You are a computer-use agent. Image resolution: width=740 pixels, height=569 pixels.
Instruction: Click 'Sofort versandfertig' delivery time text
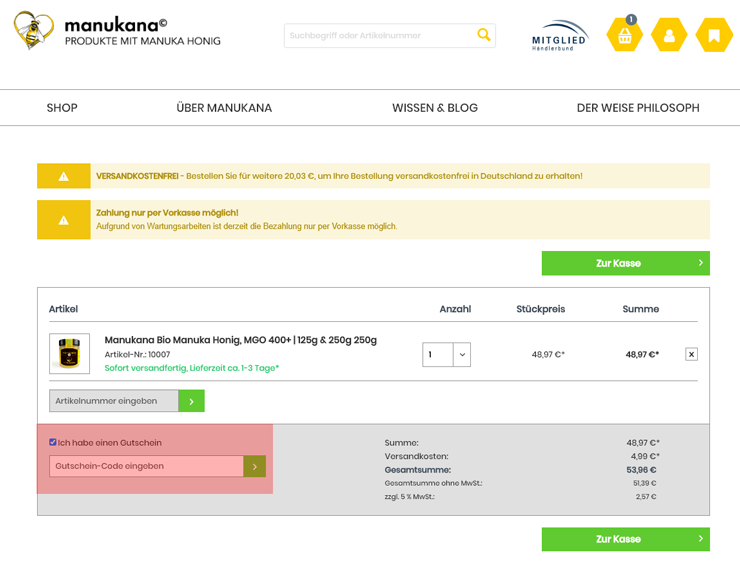coord(192,368)
